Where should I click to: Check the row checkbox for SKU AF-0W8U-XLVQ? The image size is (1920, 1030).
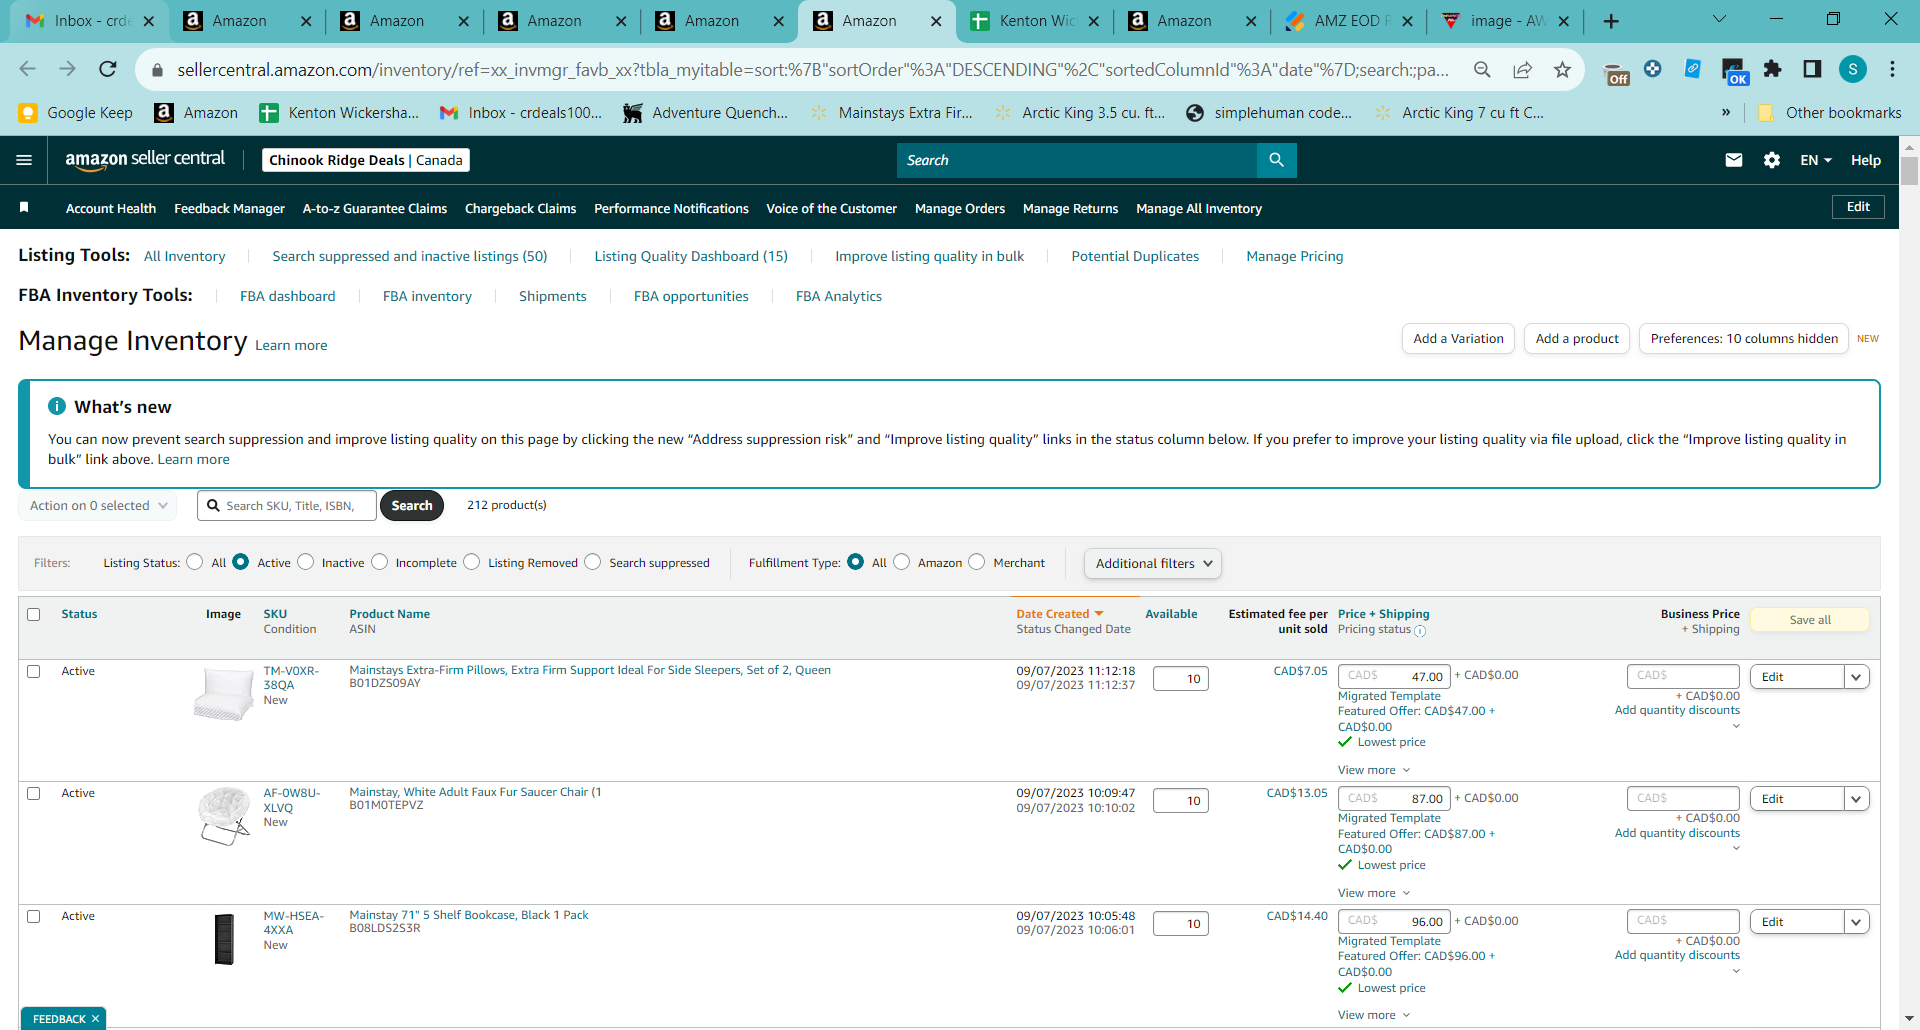tap(34, 793)
